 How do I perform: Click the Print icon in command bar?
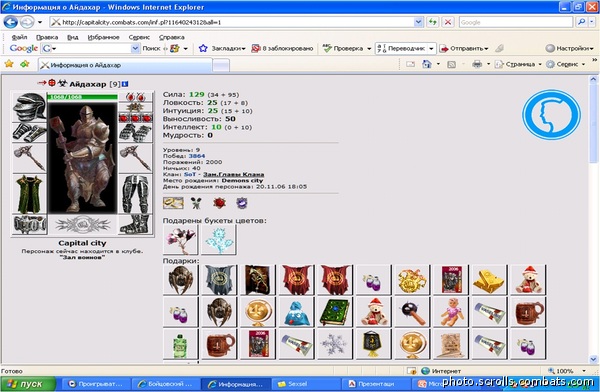(477, 64)
